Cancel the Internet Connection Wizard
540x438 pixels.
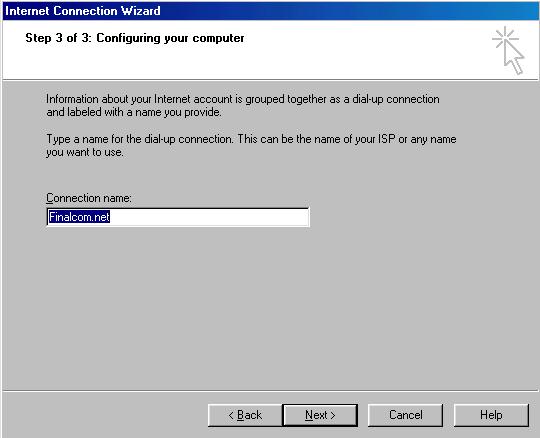(405, 415)
